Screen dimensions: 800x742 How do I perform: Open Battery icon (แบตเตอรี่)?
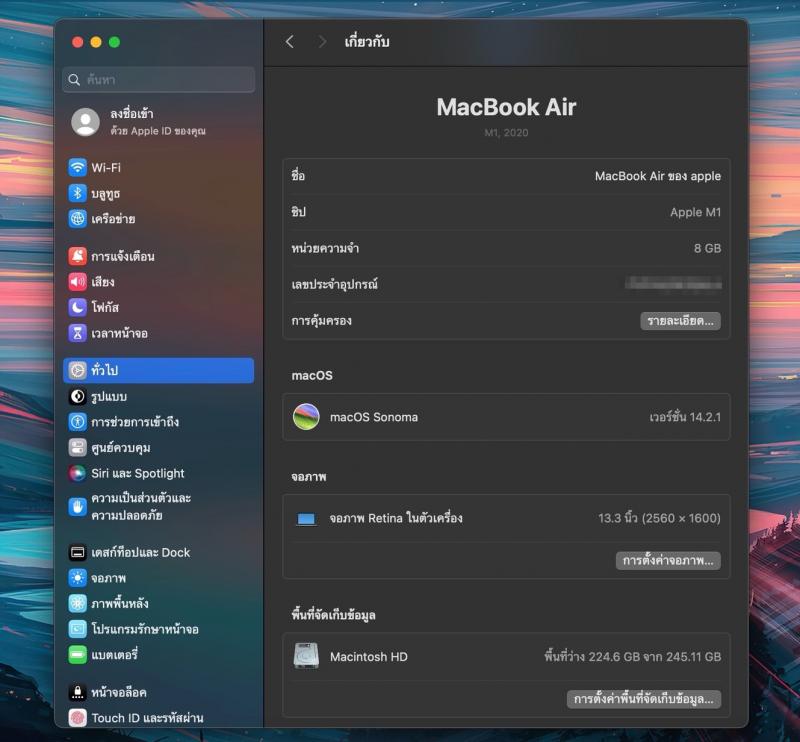pos(78,654)
